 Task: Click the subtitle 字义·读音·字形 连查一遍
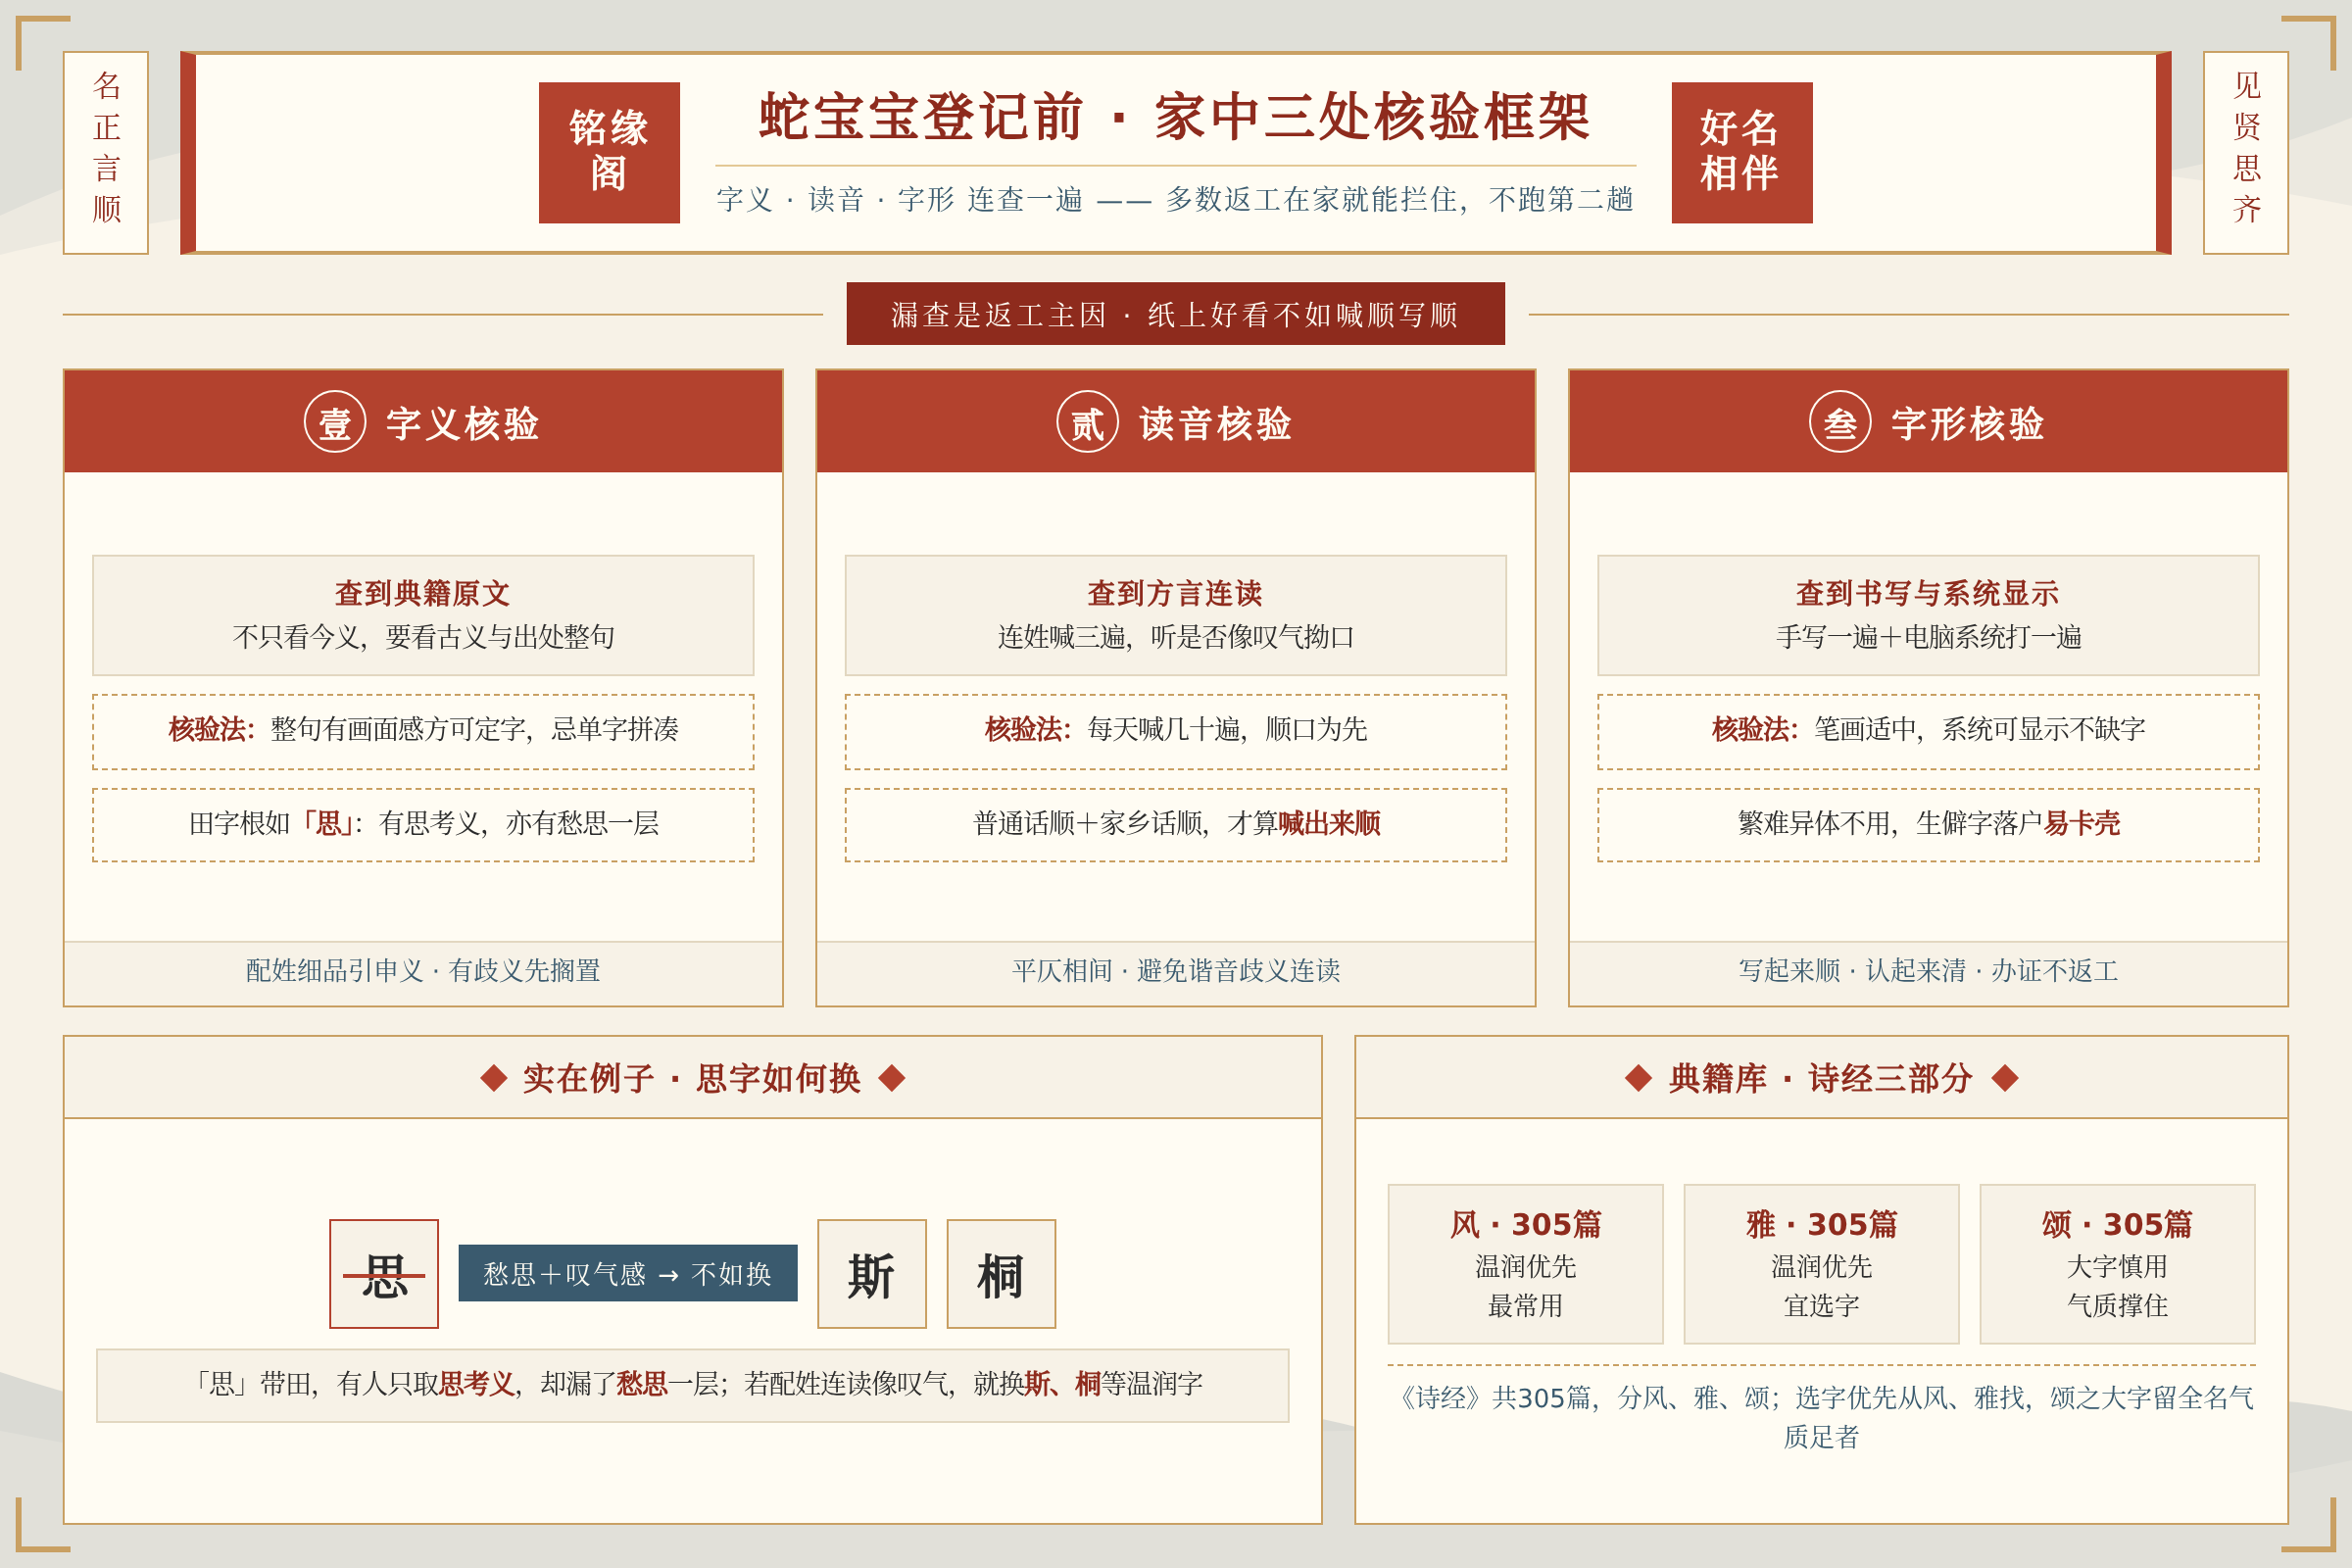click(1175, 199)
